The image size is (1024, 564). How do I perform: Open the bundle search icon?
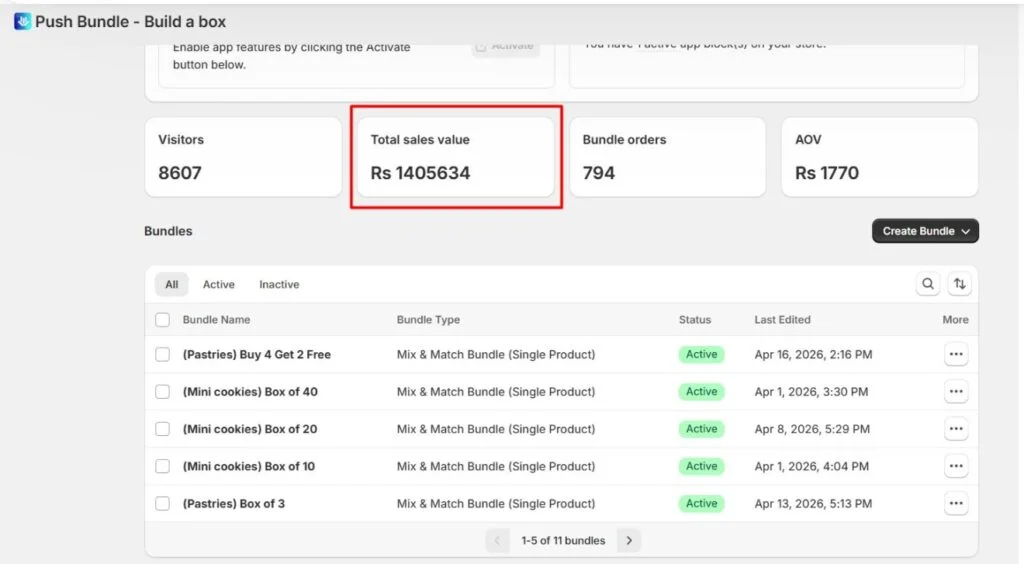pyautogui.click(x=927, y=284)
